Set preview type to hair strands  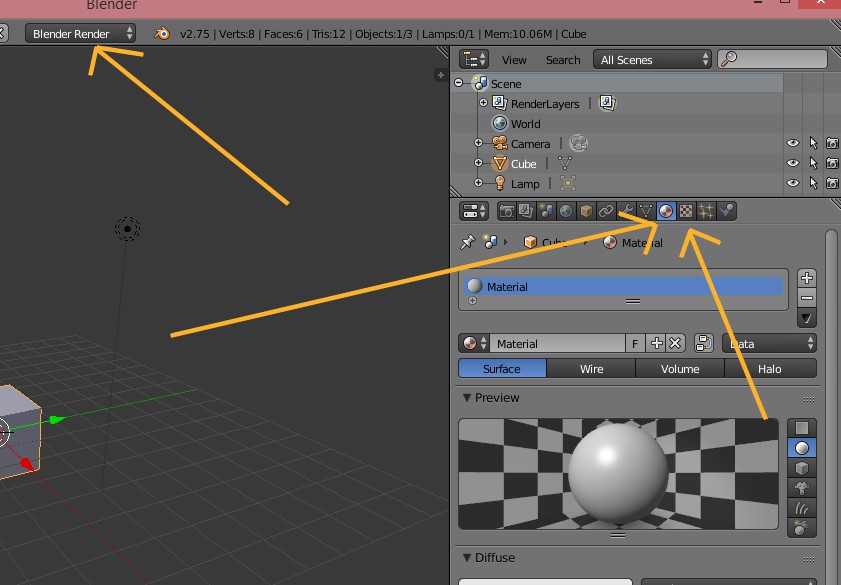[x=802, y=508]
